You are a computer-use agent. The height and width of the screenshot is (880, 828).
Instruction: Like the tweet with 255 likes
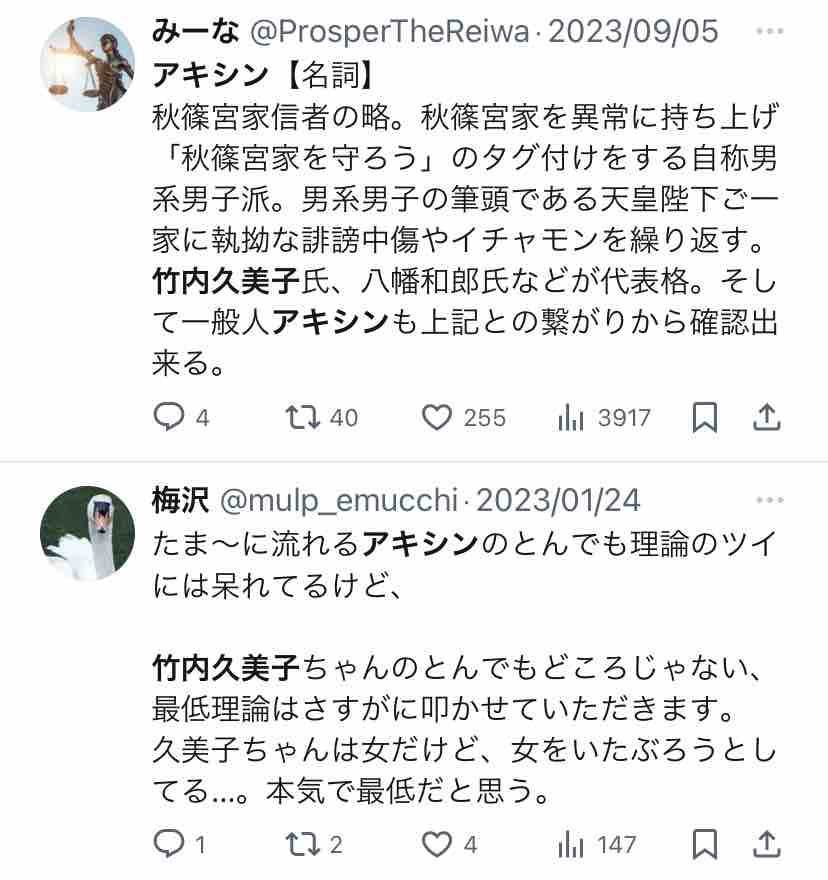click(437, 418)
